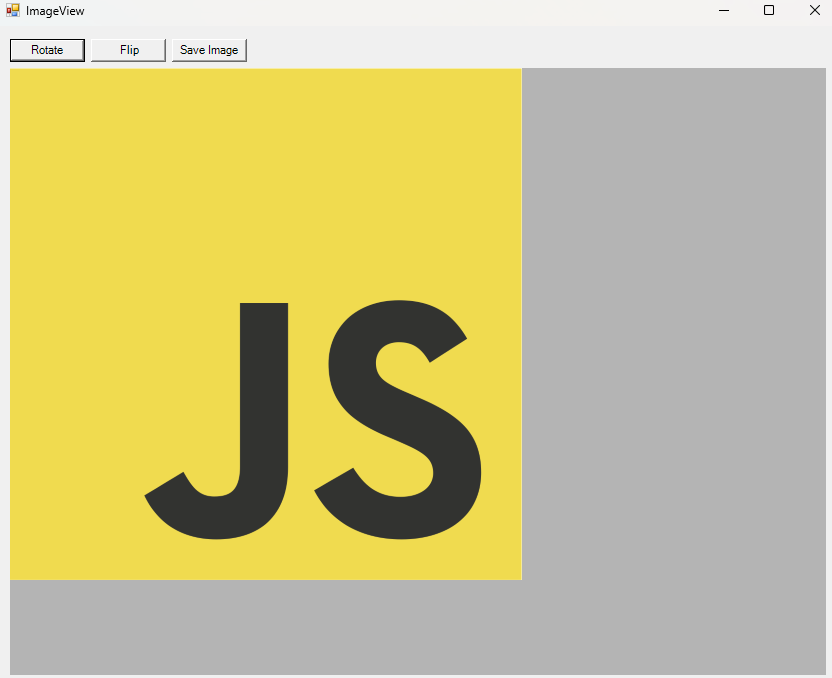
Task: Click the yellow area above the JS letters
Action: (265, 180)
